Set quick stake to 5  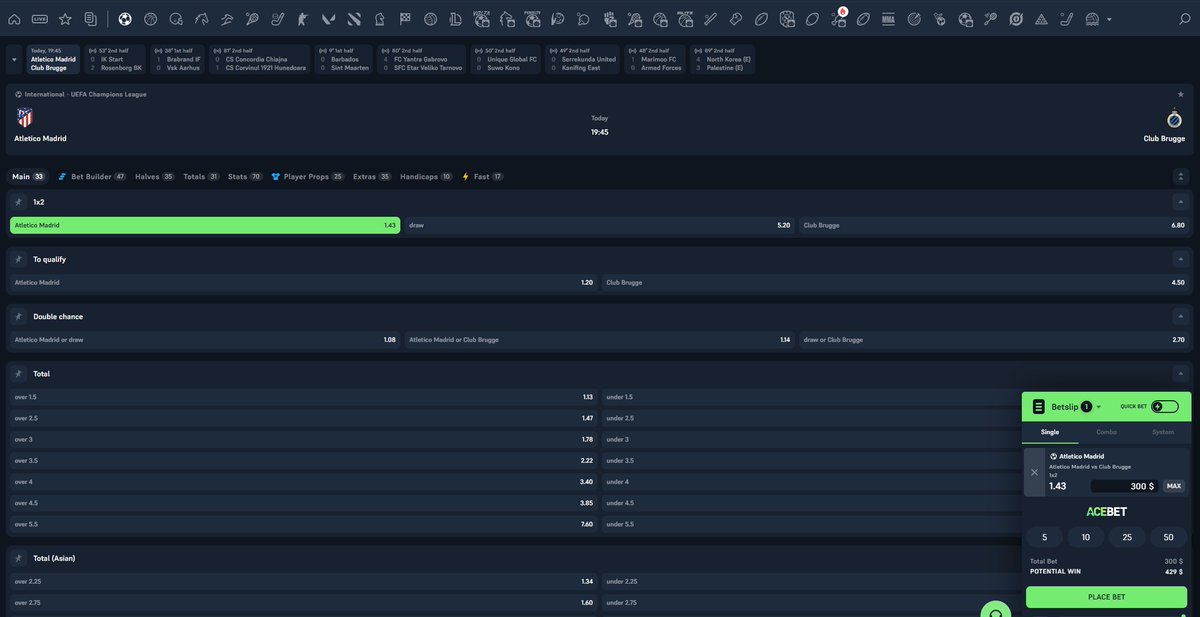(1044, 537)
